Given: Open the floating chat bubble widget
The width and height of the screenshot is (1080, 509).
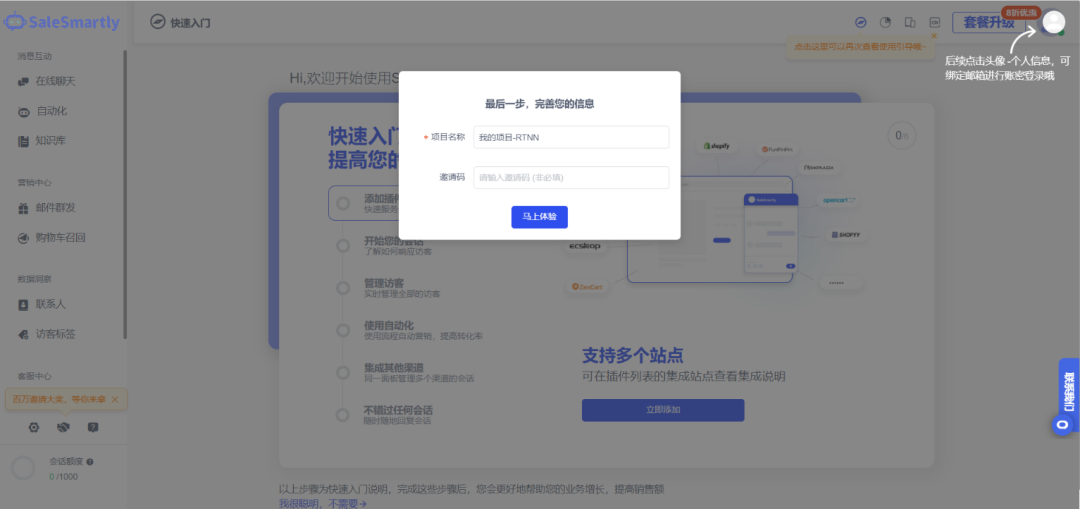Looking at the screenshot, I should coord(1062,424).
